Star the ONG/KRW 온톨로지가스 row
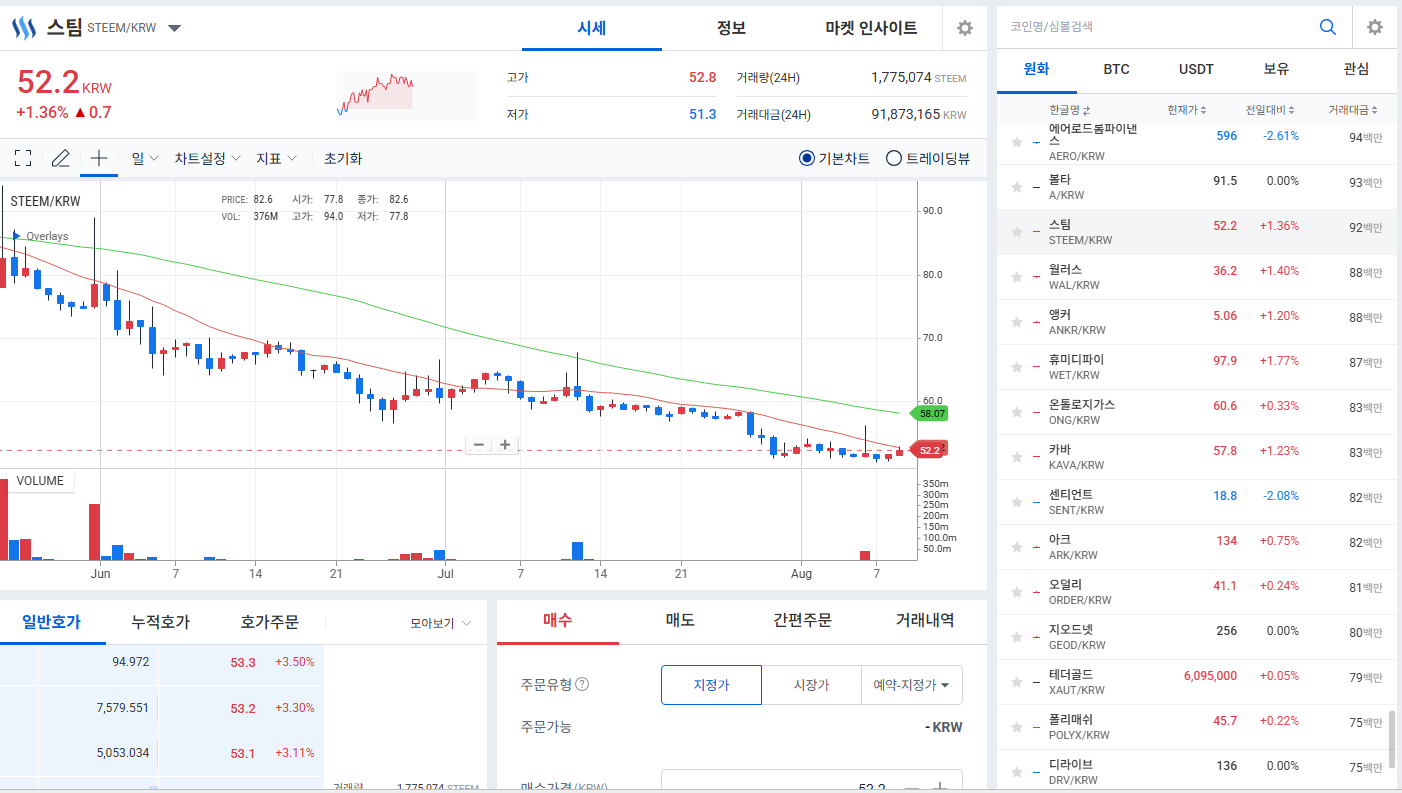This screenshot has width=1402, height=793. coord(1017,412)
